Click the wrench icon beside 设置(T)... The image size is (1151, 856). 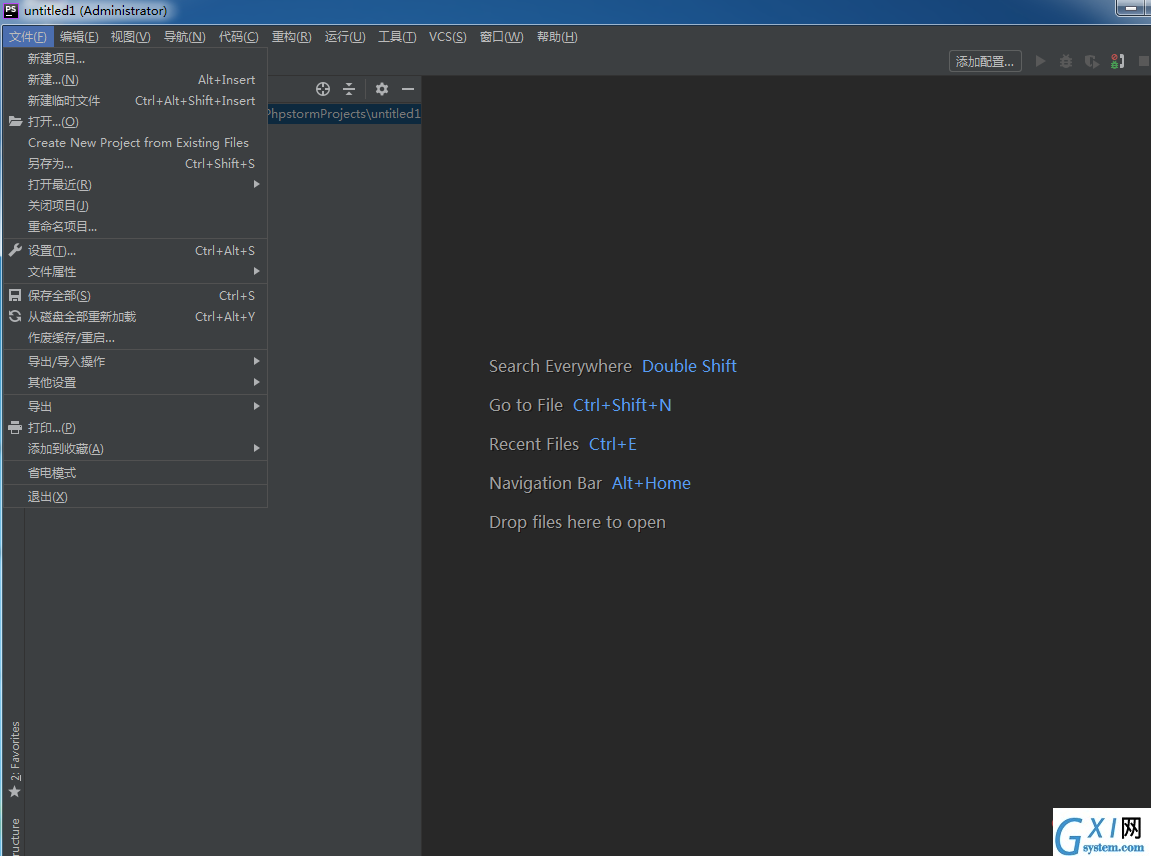pos(15,250)
